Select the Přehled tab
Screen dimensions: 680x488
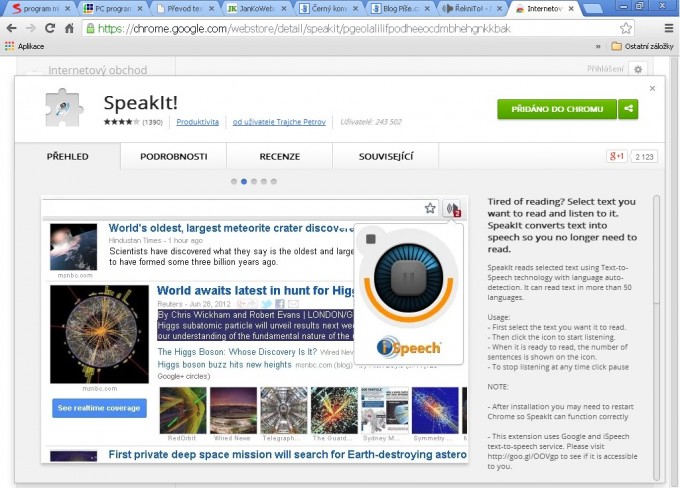coord(68,156)
